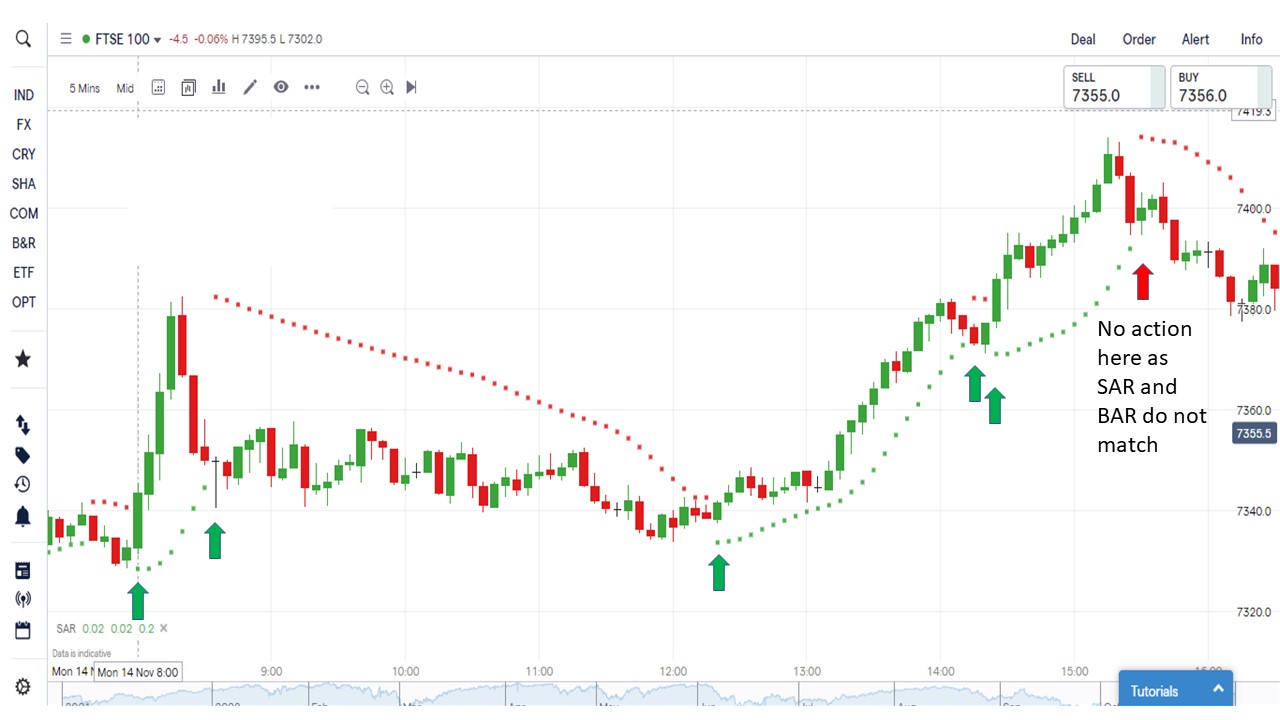Select the pencil drawing tool
This screenshot has height=720, width=1280.
(x=250, y=87)
